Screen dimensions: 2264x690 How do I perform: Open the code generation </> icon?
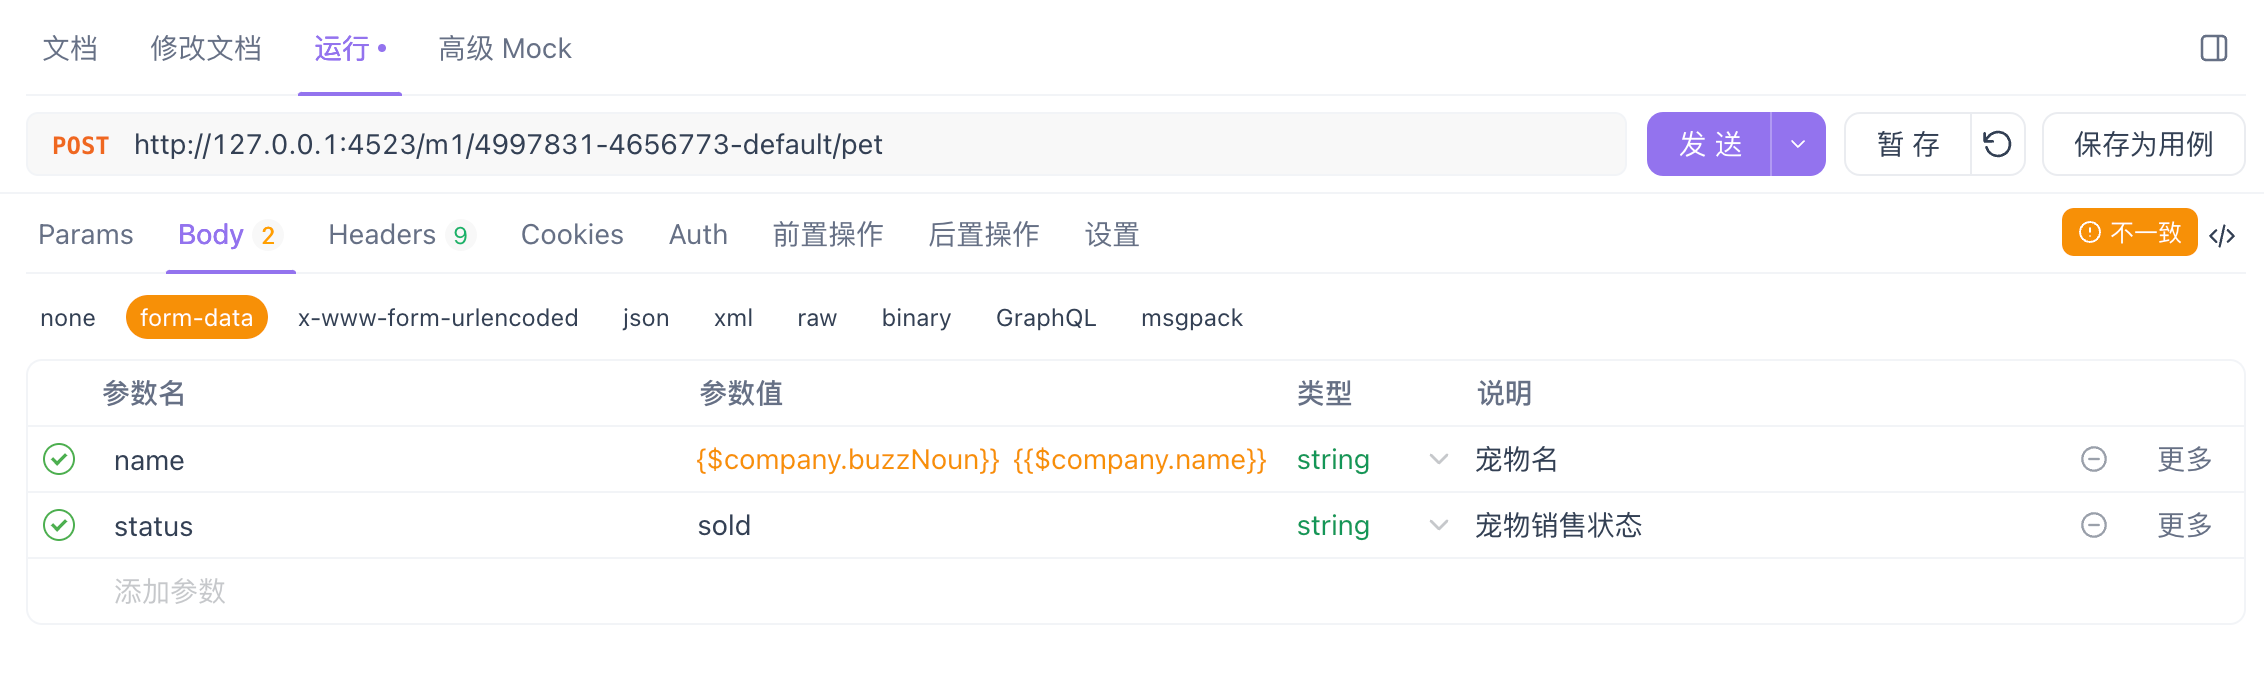(x=2222, y=235)
